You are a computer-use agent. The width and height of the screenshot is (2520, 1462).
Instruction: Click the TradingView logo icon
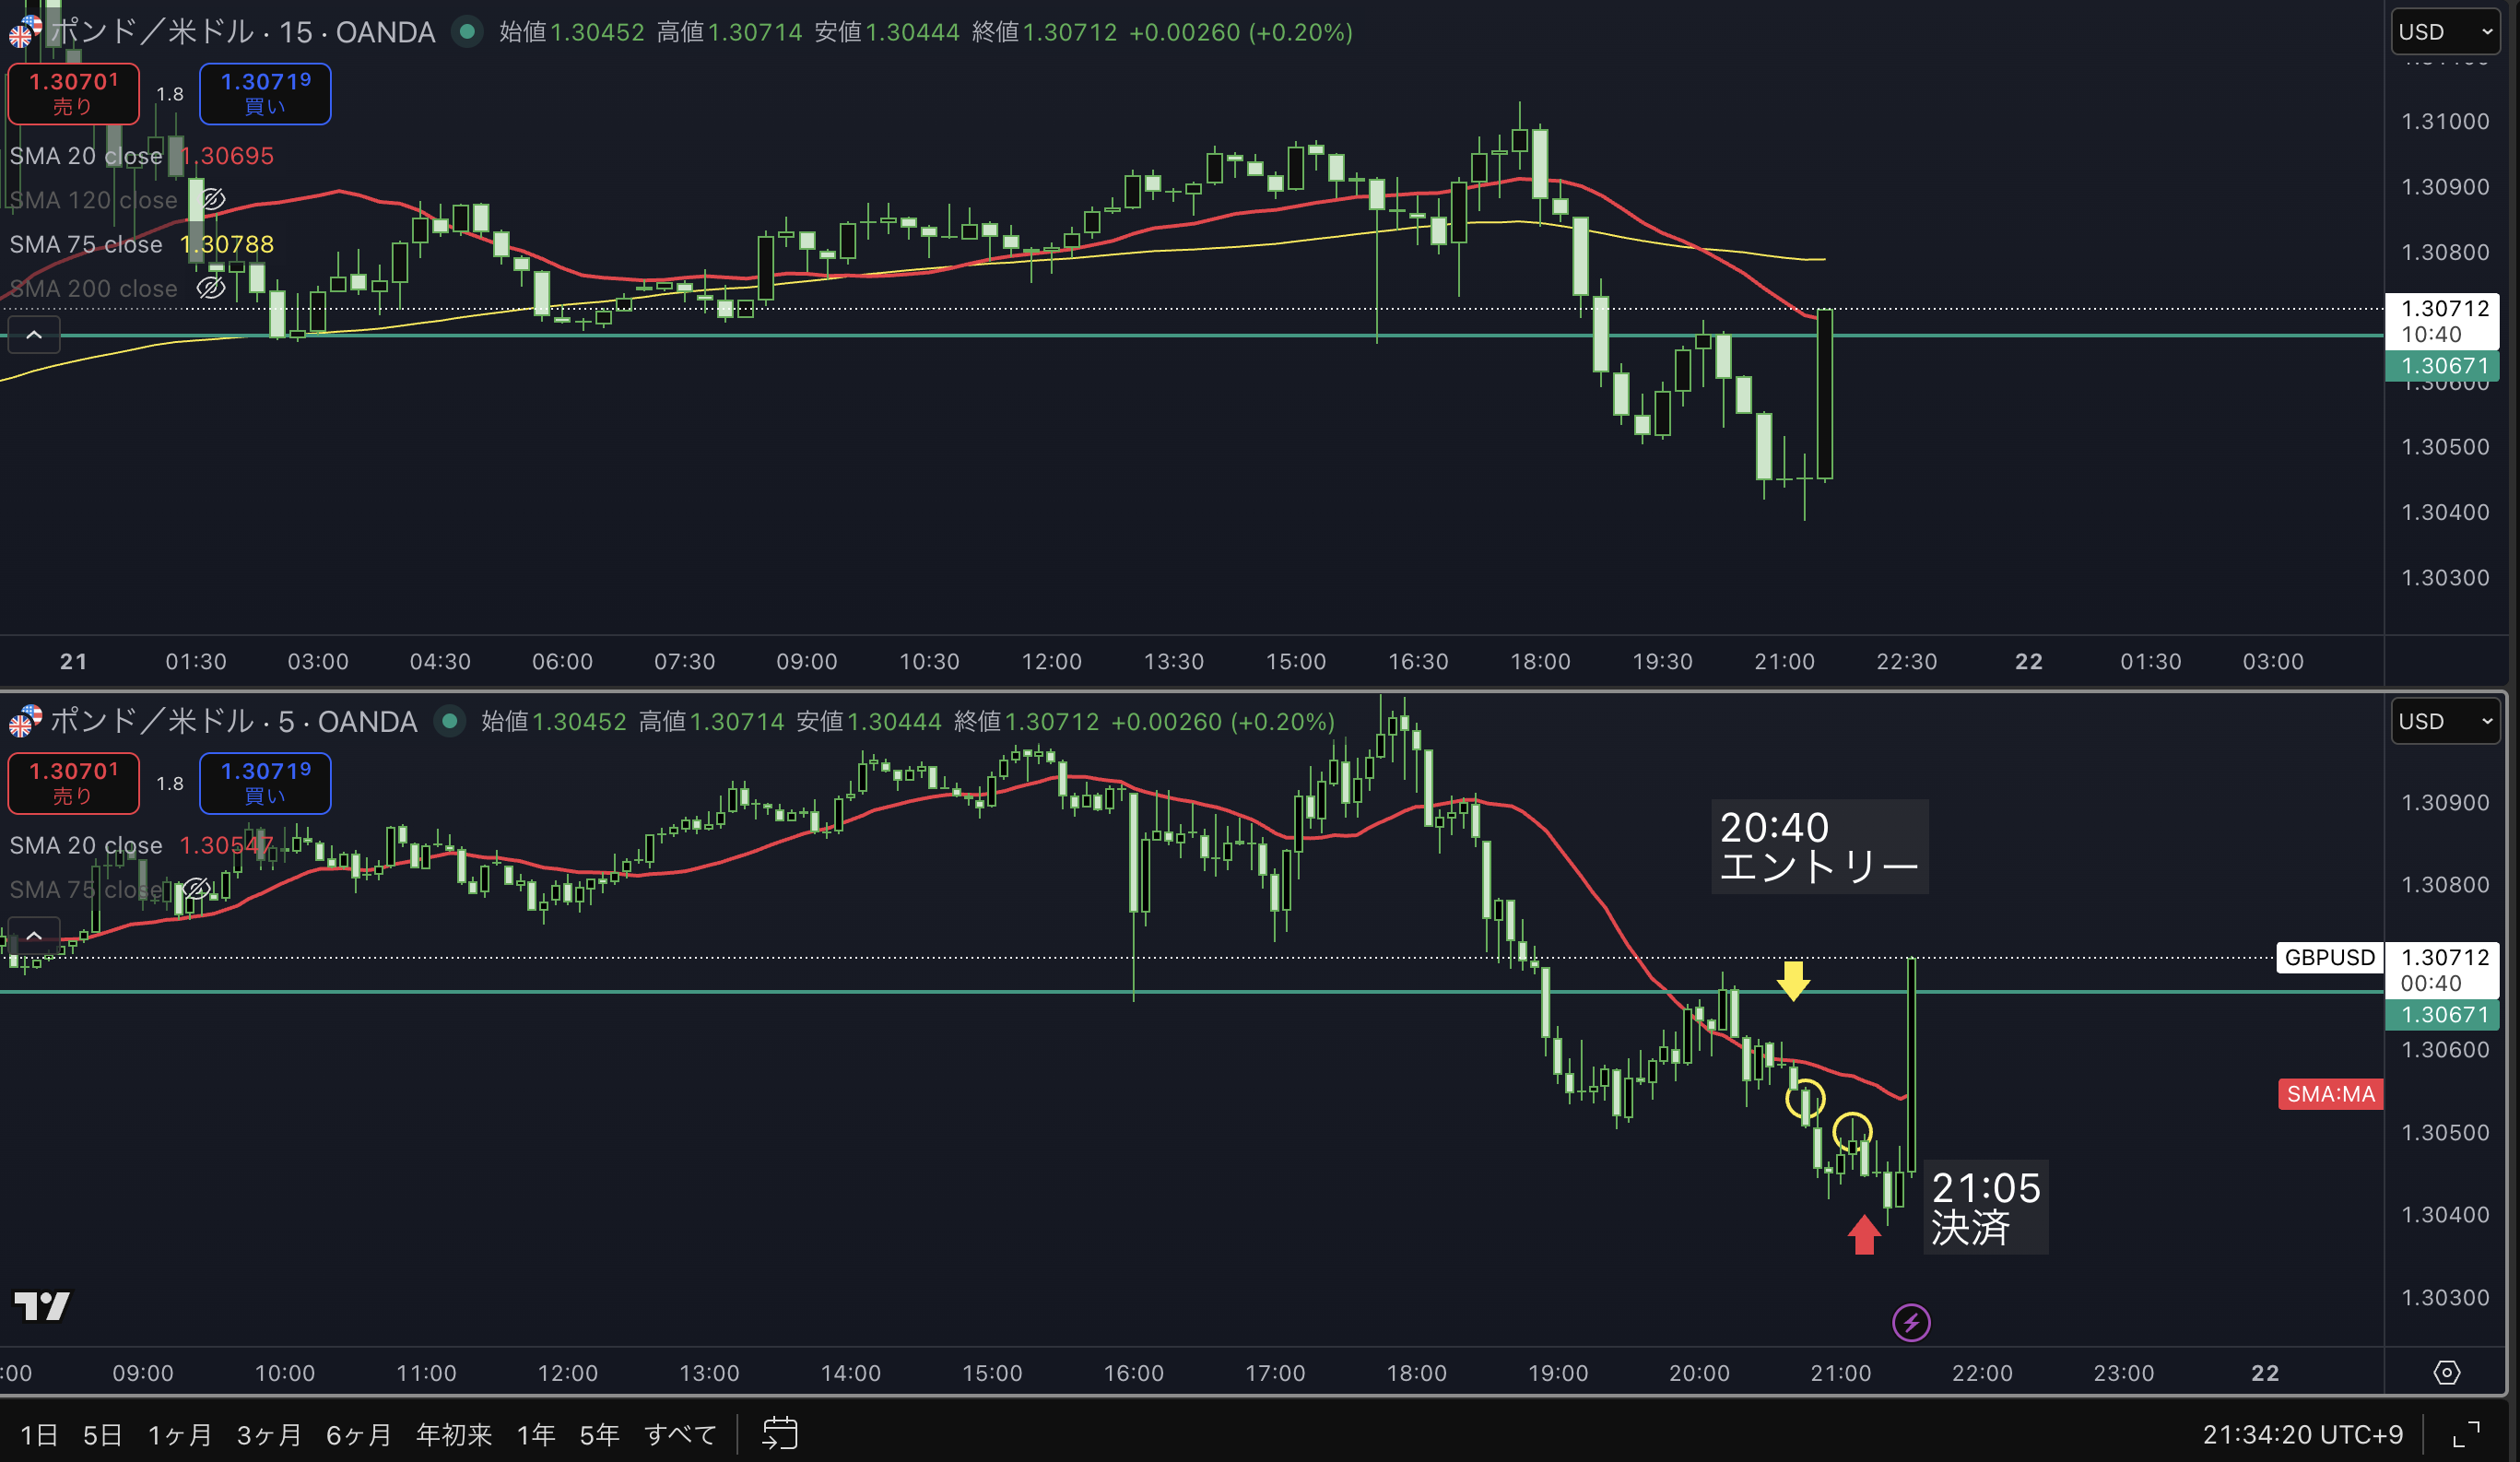[42, 1305]
